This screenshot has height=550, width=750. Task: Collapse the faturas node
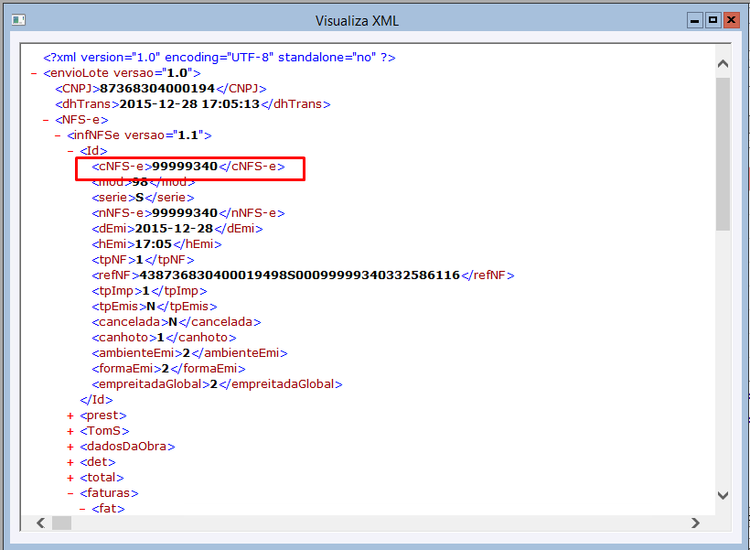tap(70, 493)
